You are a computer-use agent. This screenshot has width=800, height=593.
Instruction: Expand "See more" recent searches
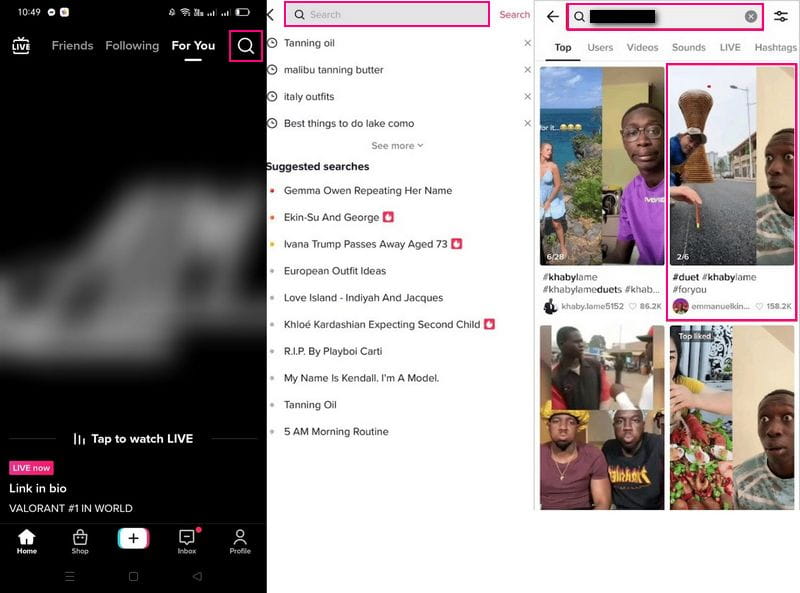click(397, 145)
